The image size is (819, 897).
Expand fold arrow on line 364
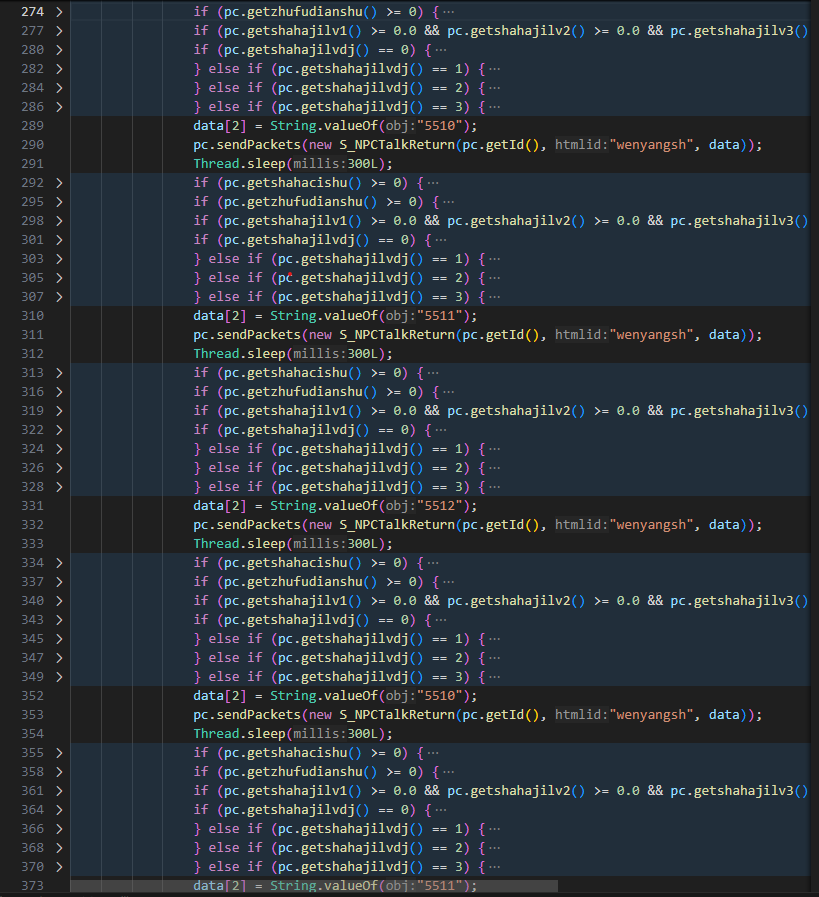pyautogui.click(x=59, y=810)
